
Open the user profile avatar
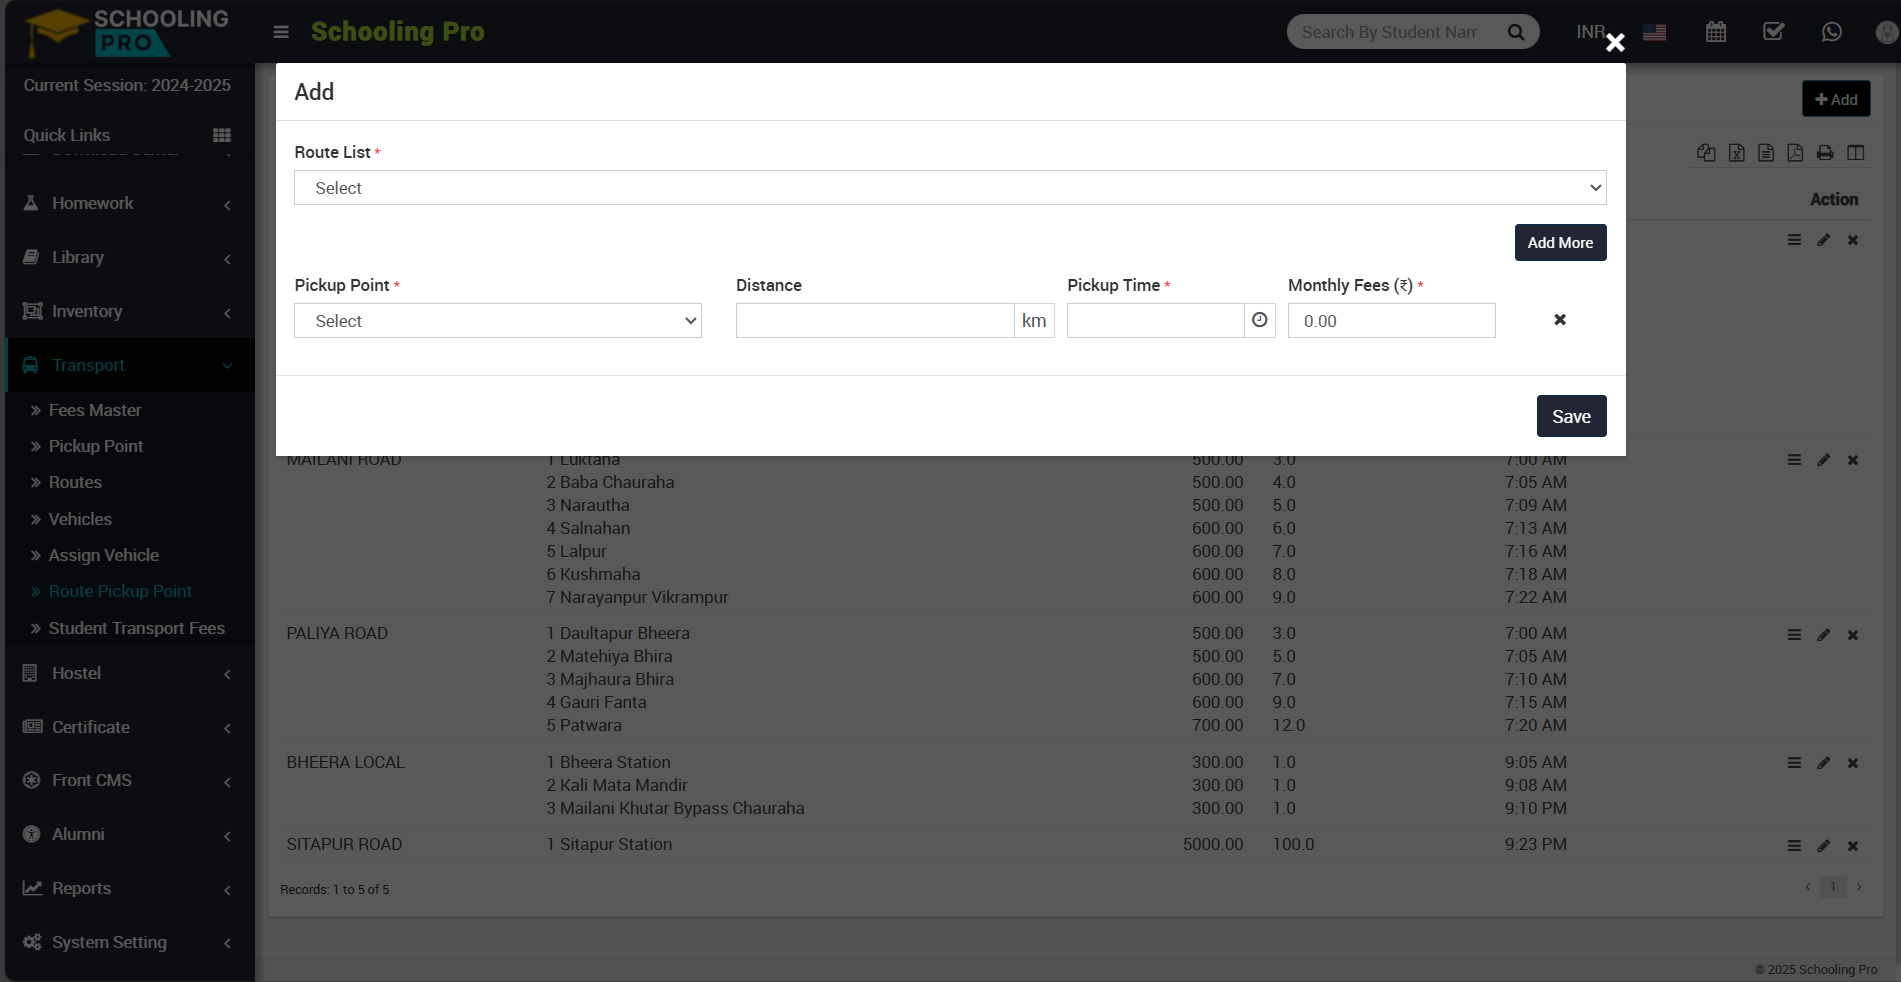tap(1886, 32)
